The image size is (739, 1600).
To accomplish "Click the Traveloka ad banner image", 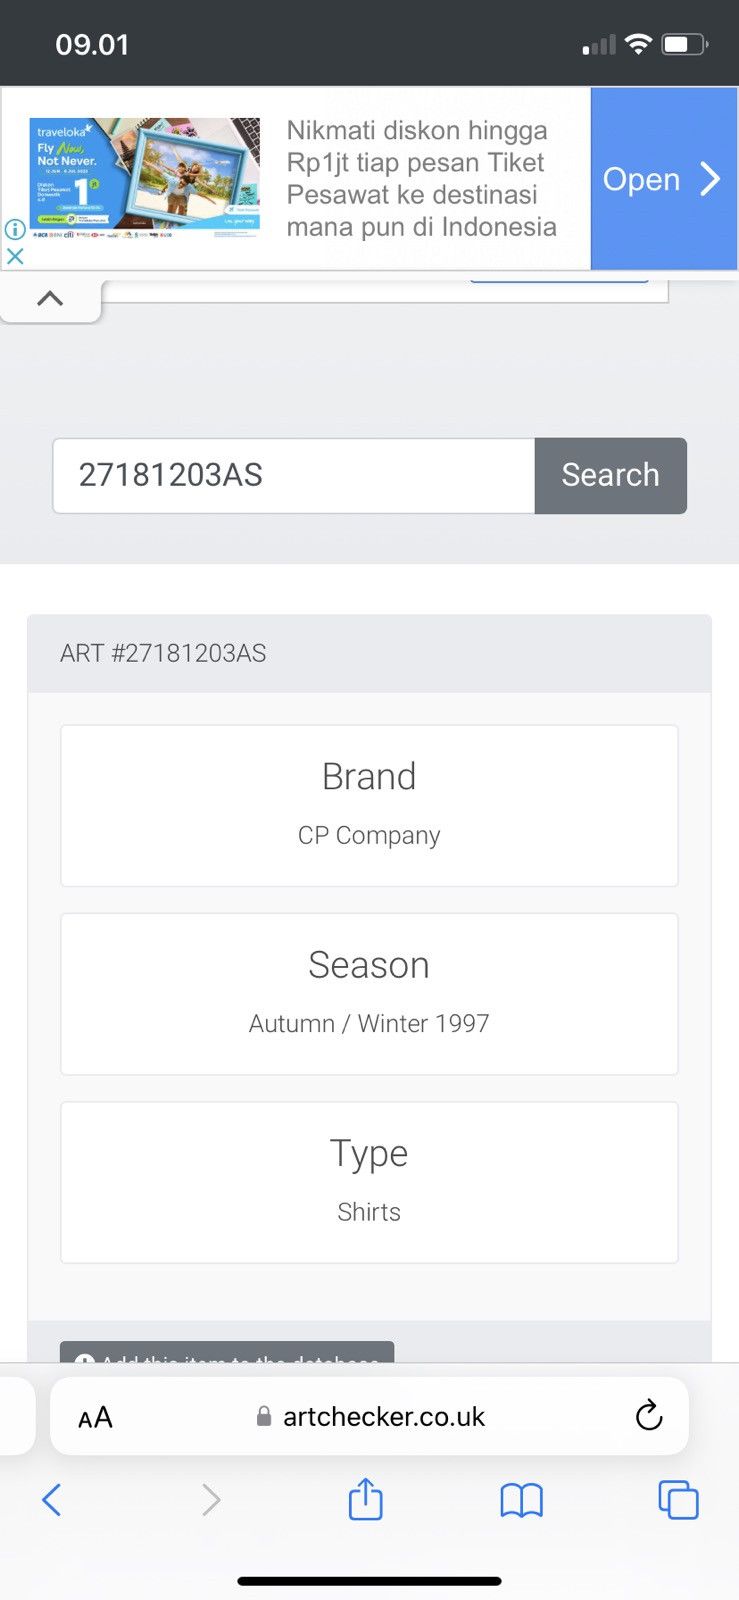I will [145, 178].
